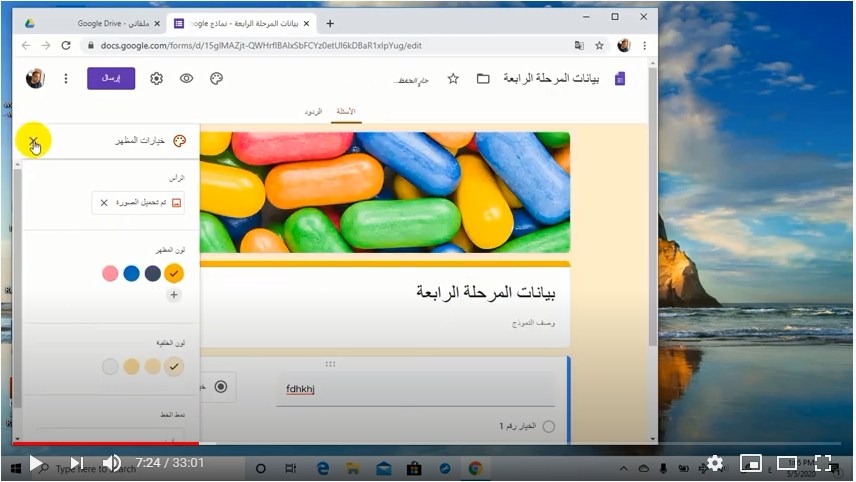Image resolution: width=856 pixels, height=482 pixels.
Task: Close the theme options side panel
Action: 33,141
